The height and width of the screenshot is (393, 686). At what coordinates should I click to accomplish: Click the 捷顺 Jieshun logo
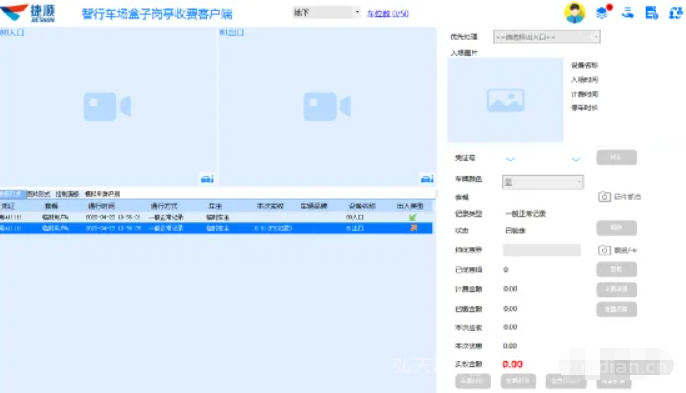point(28,13)
